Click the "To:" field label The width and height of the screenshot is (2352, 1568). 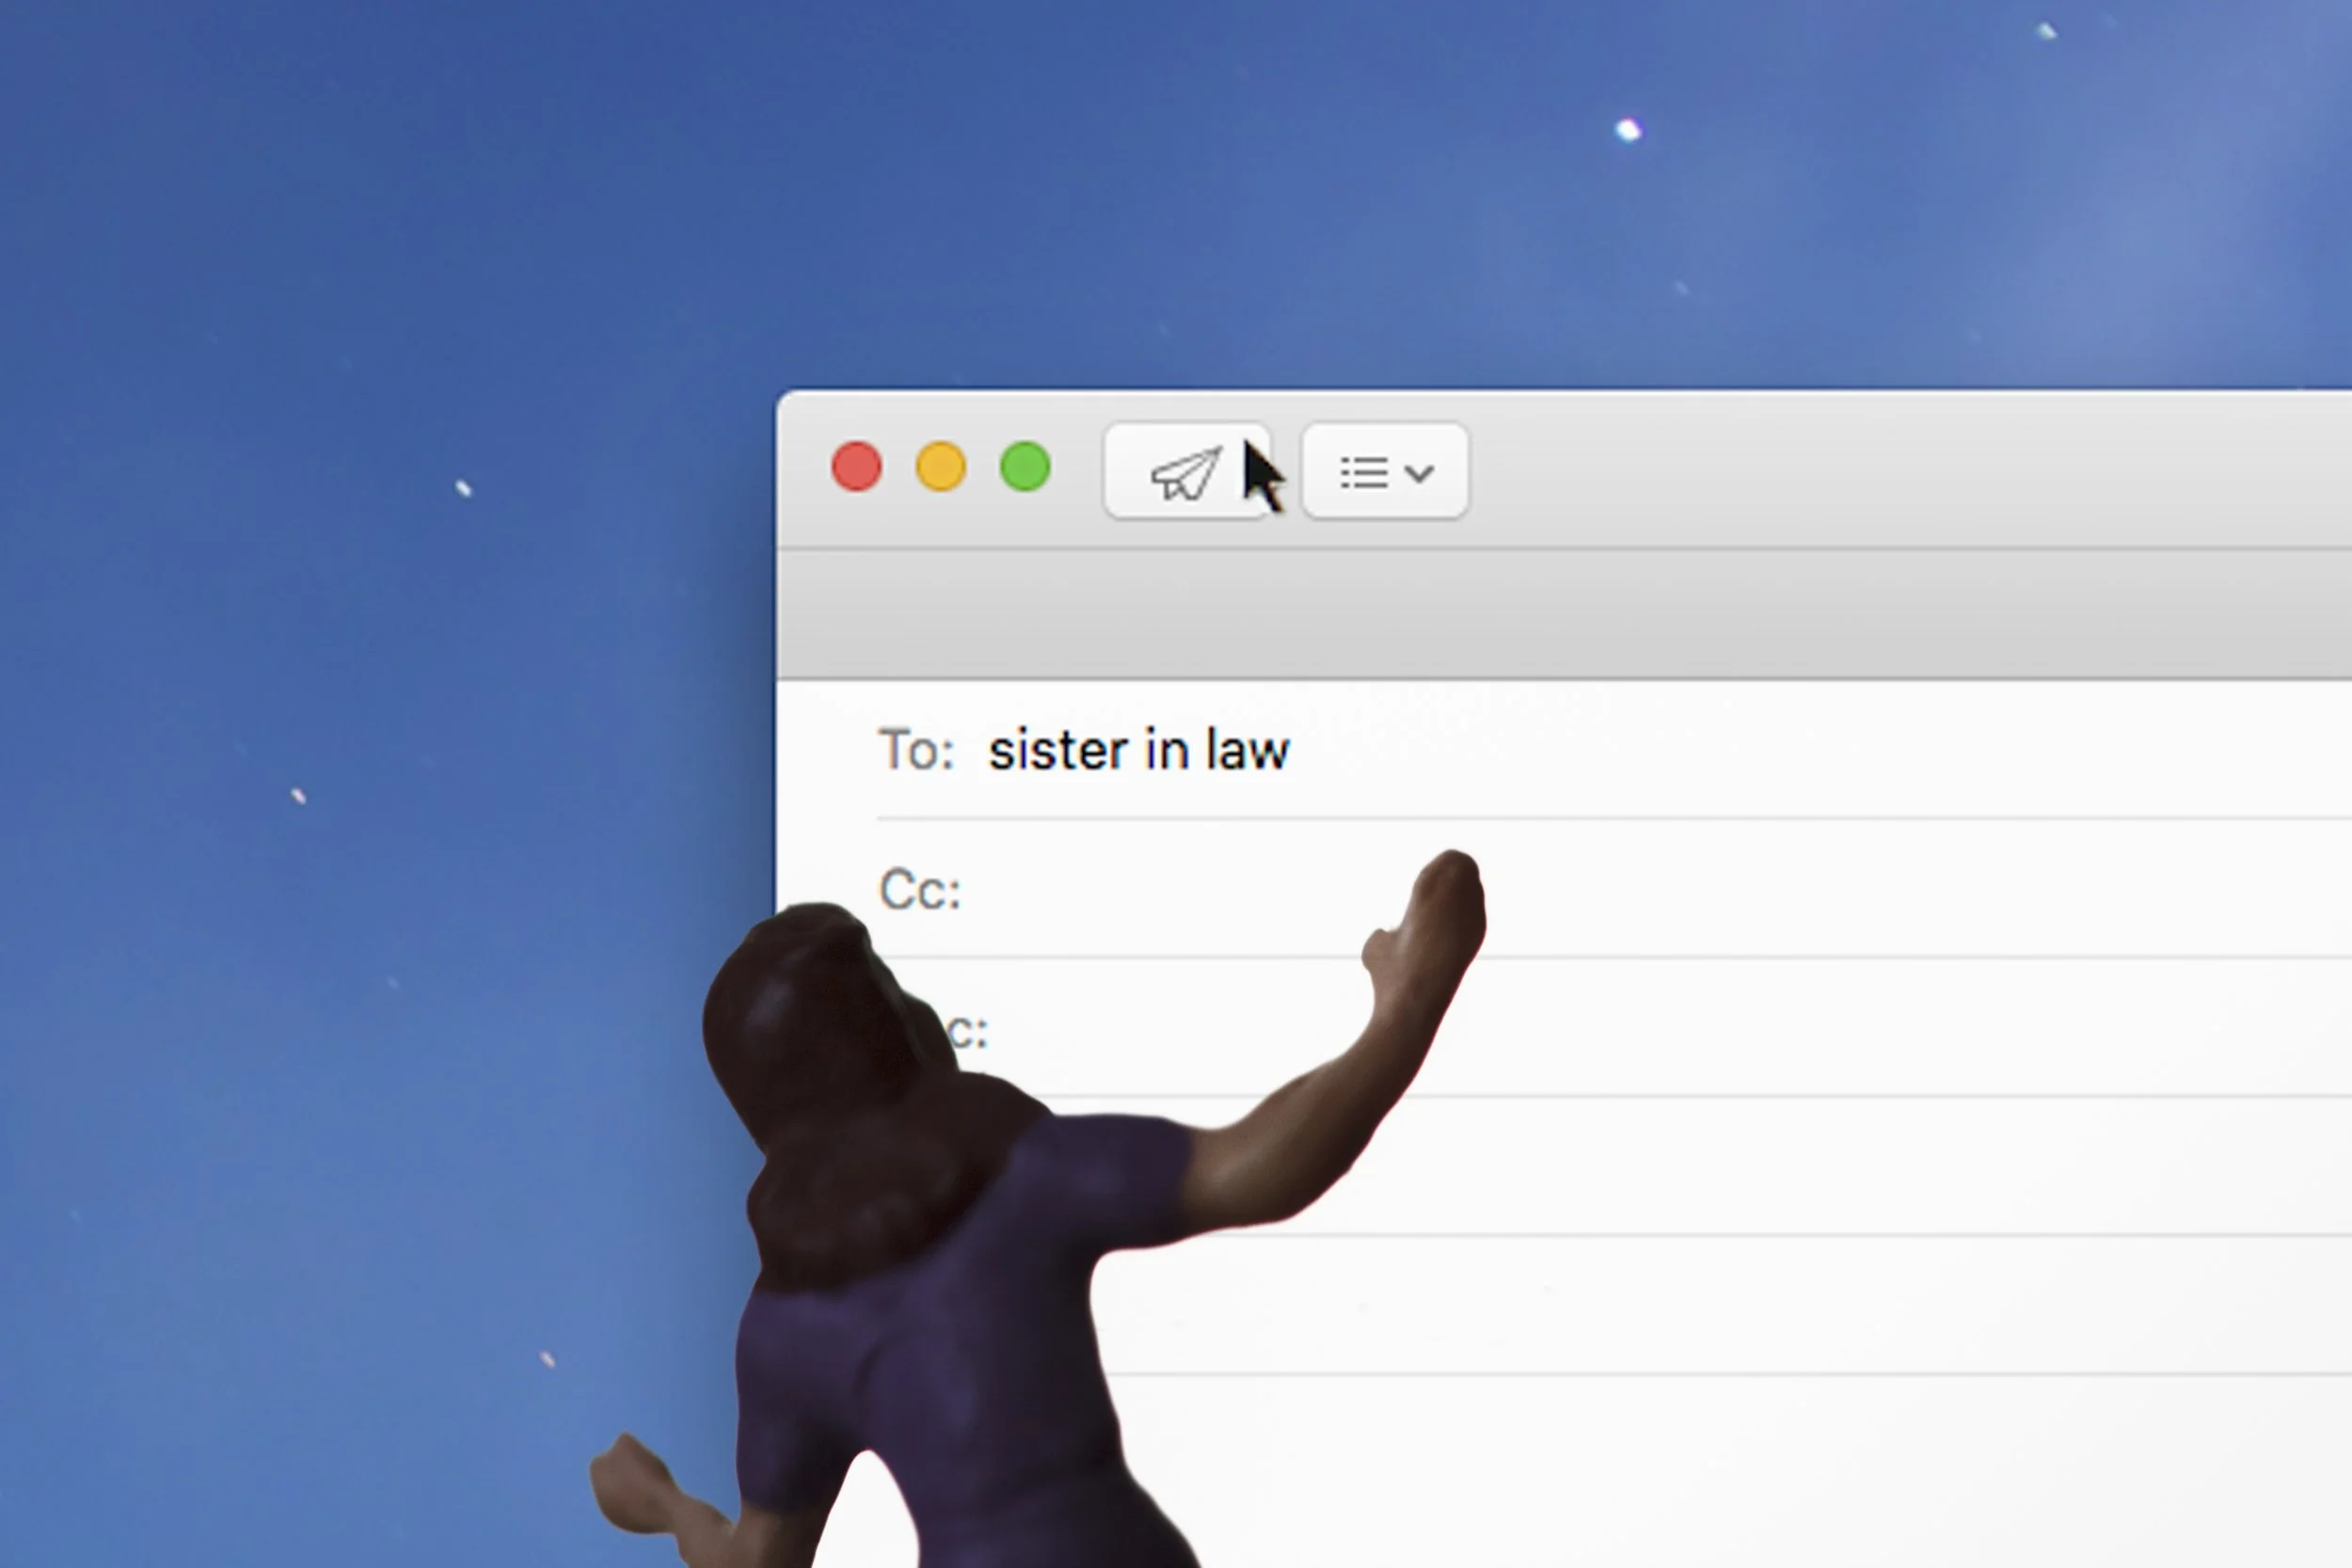[915, 750]
